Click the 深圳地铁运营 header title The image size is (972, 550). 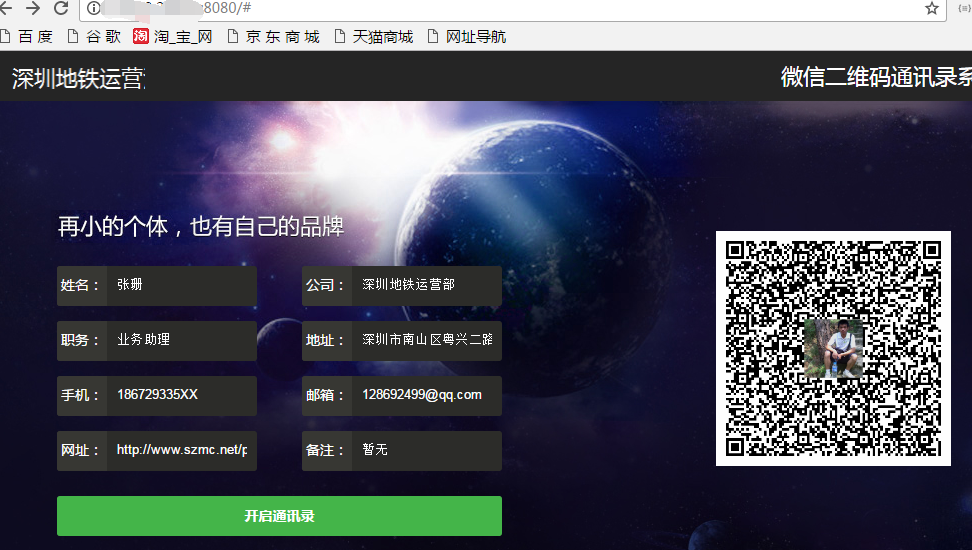coord(78,79)
